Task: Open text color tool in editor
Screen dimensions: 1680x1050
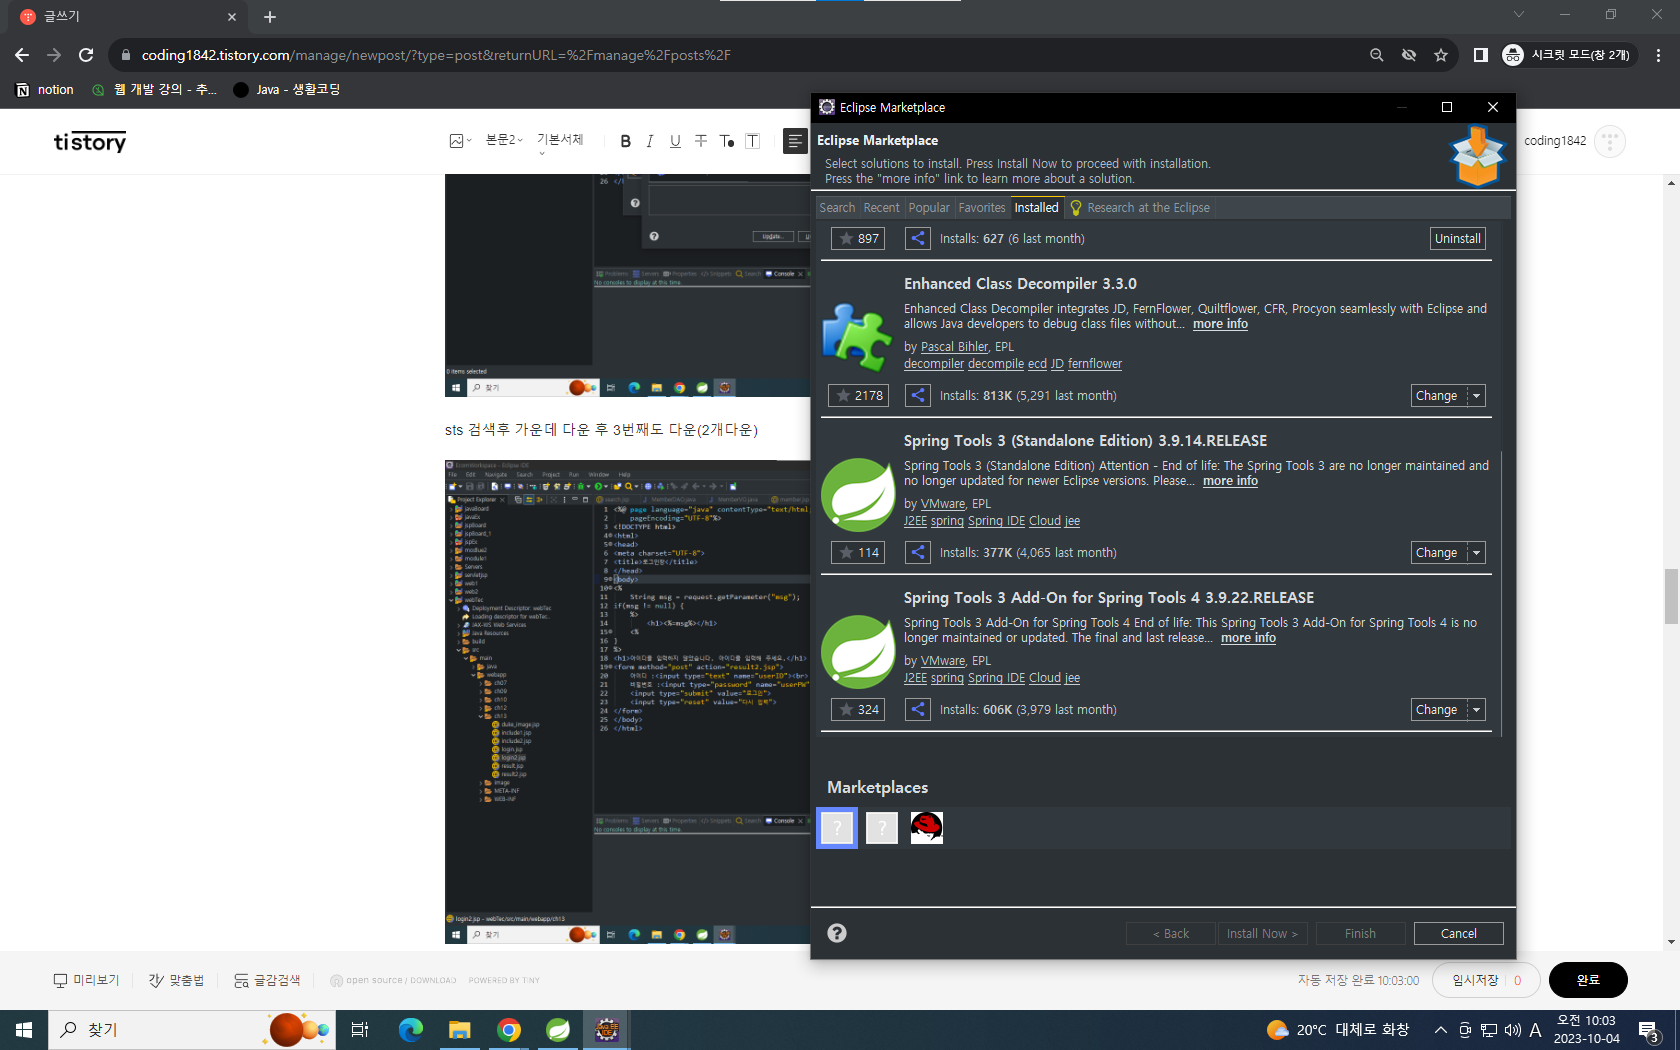Action: point(727,141)
